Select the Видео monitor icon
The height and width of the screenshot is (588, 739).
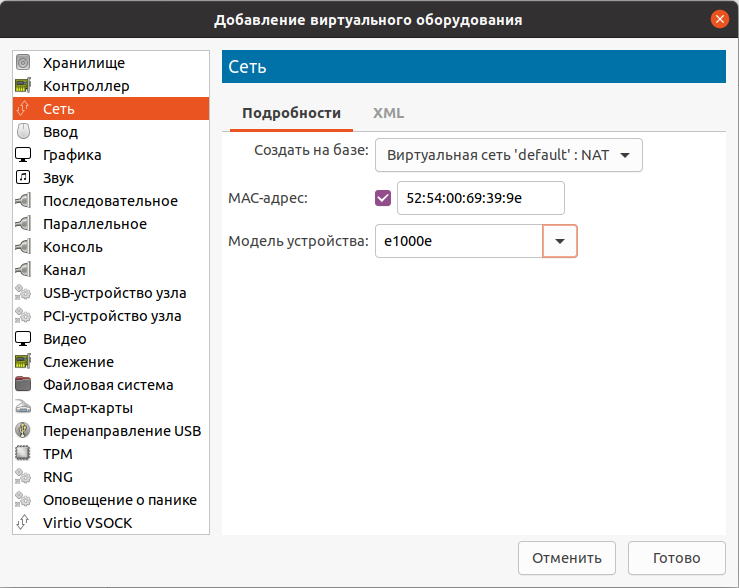[x=23, y=339]
